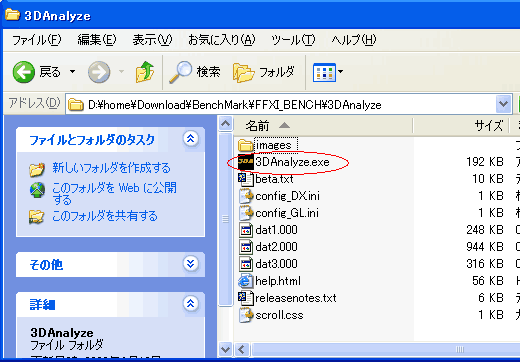Open the ツール(T) menu
This screenshot has height=362, width=520.
(293, 40)
